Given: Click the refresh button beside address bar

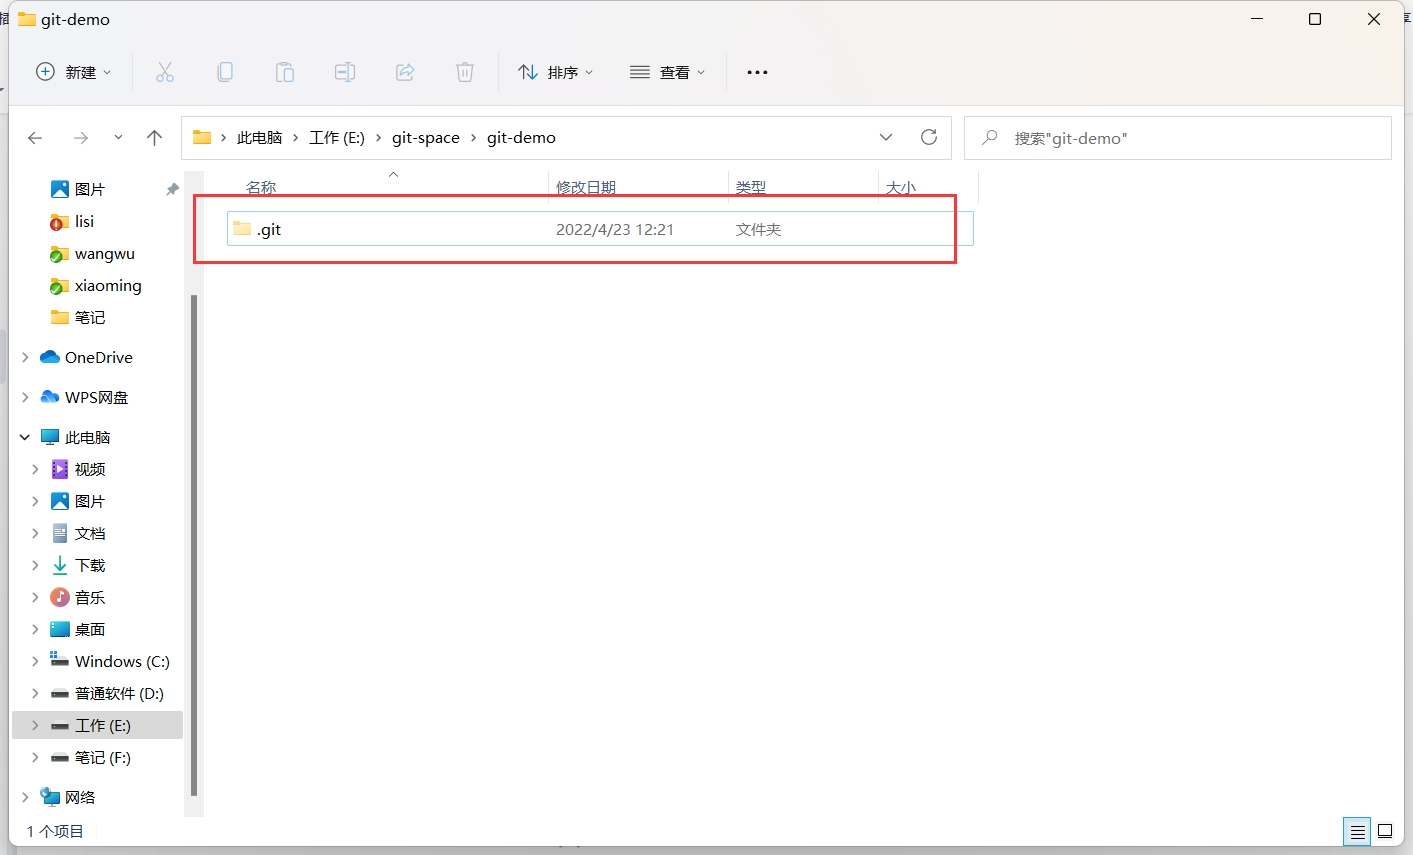Looking at the screenshot, I should pos(929,138).
